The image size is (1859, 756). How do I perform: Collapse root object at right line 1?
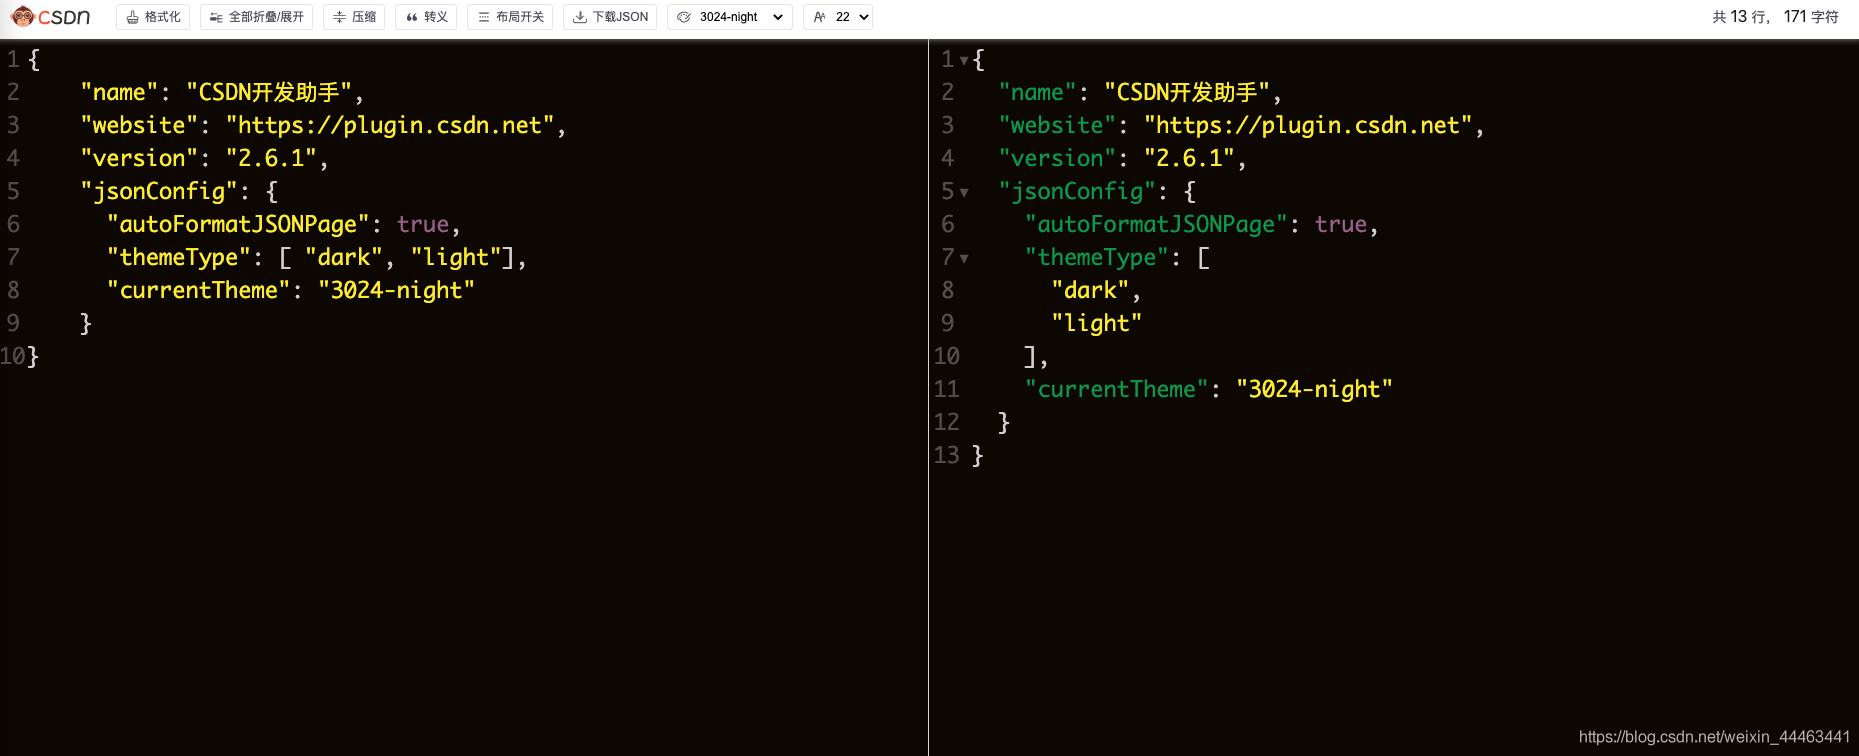click(x=964, y=60)
